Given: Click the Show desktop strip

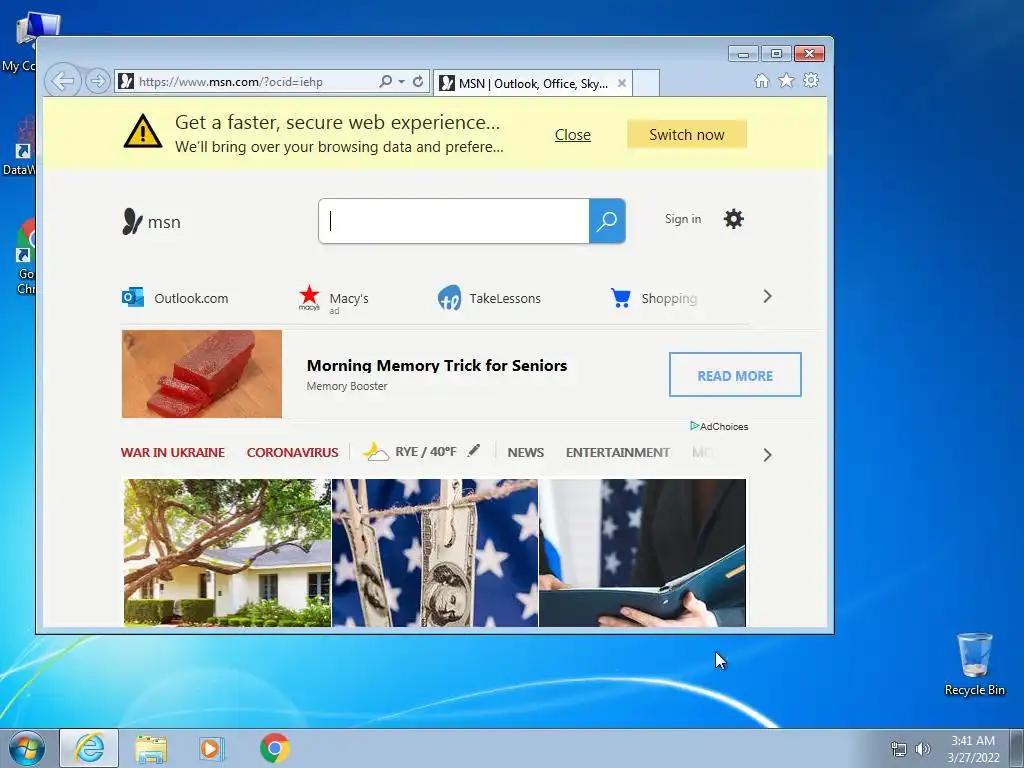Looking at the screenshot, I should (x=1017, y=748).
